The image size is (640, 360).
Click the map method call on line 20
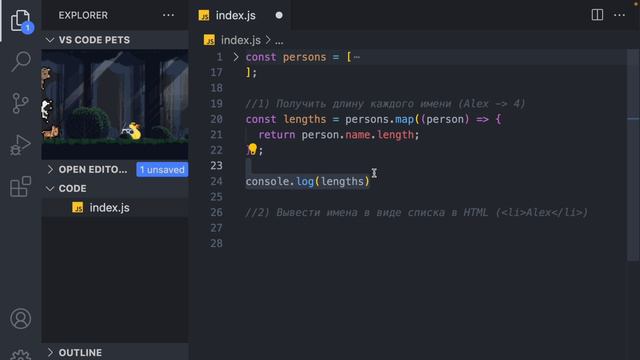(x=404, y=119)
